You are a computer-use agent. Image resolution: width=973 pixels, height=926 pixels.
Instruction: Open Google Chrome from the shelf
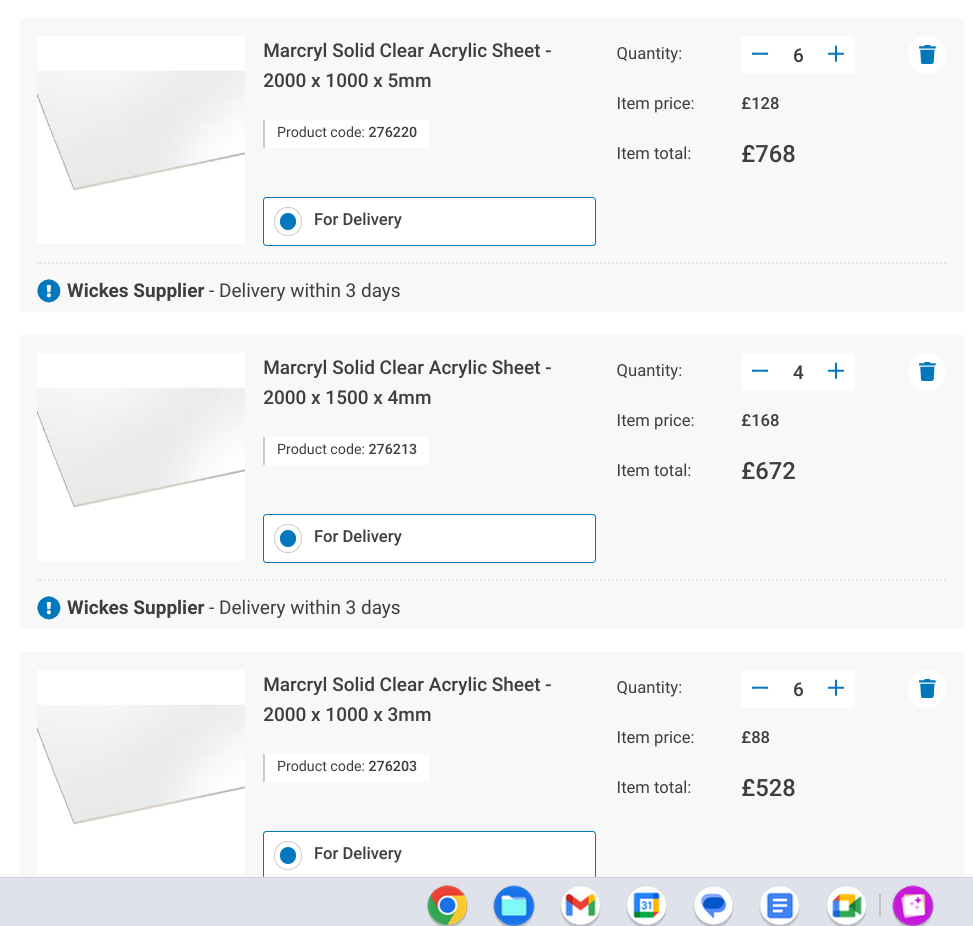(x=447, y=906)
